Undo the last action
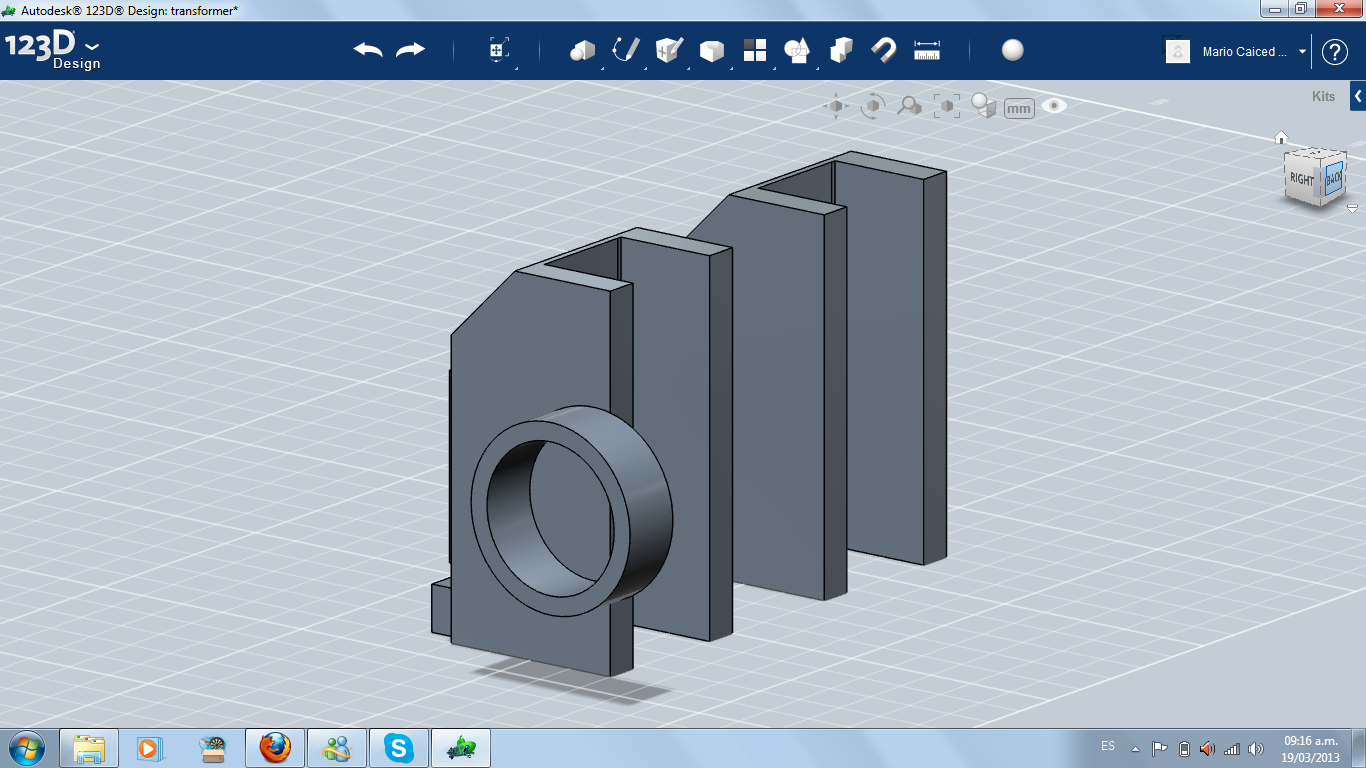 tap(368, 50)
